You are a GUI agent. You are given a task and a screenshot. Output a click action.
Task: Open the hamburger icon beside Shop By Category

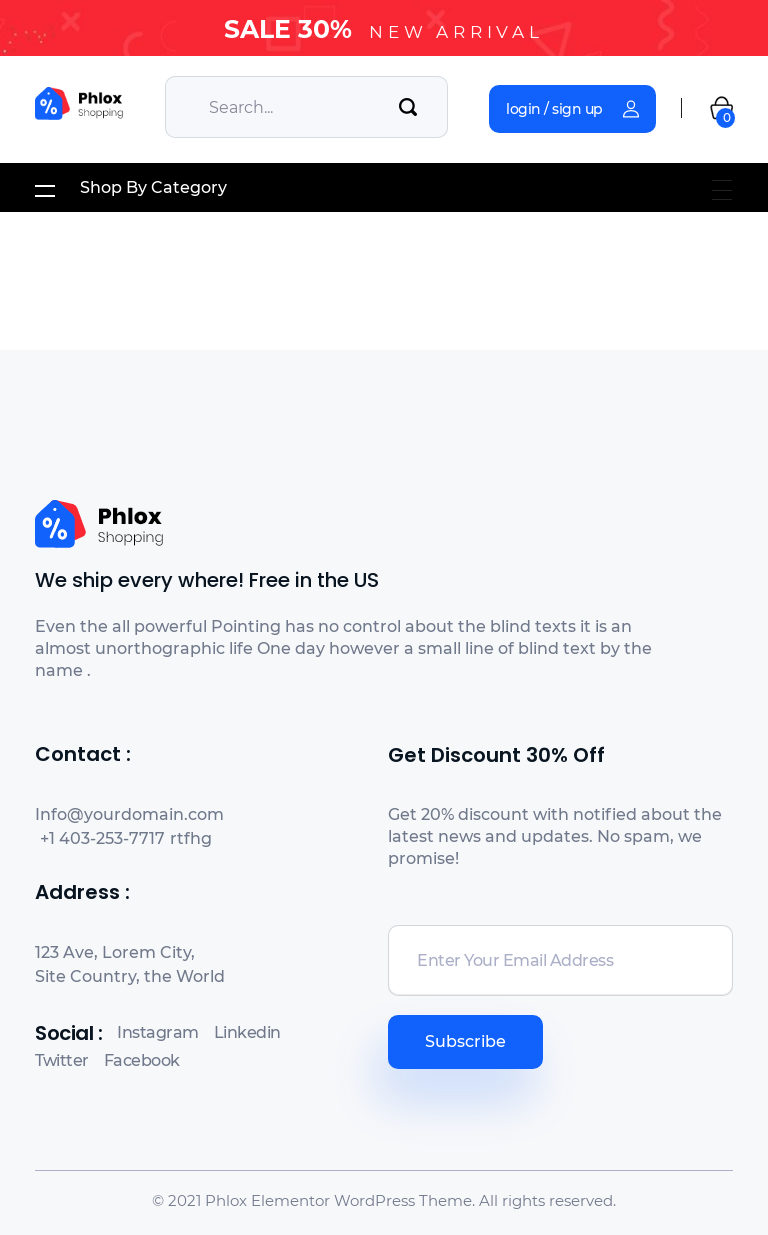pos(45,189)
